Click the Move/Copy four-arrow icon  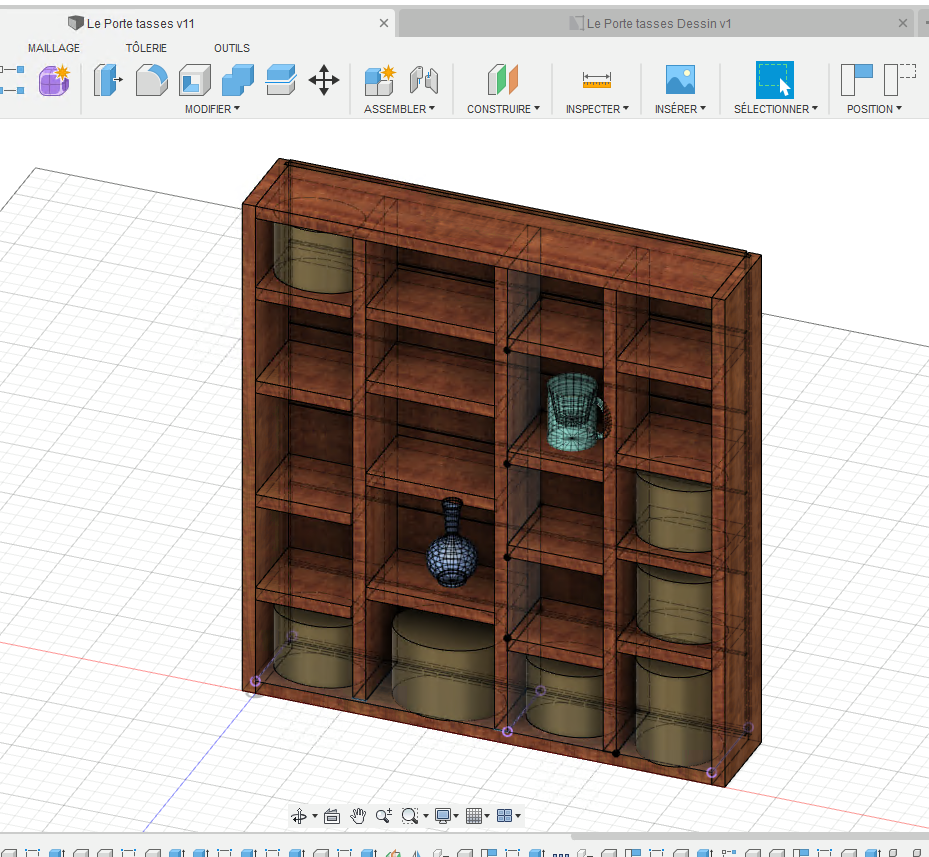point(323,80)
